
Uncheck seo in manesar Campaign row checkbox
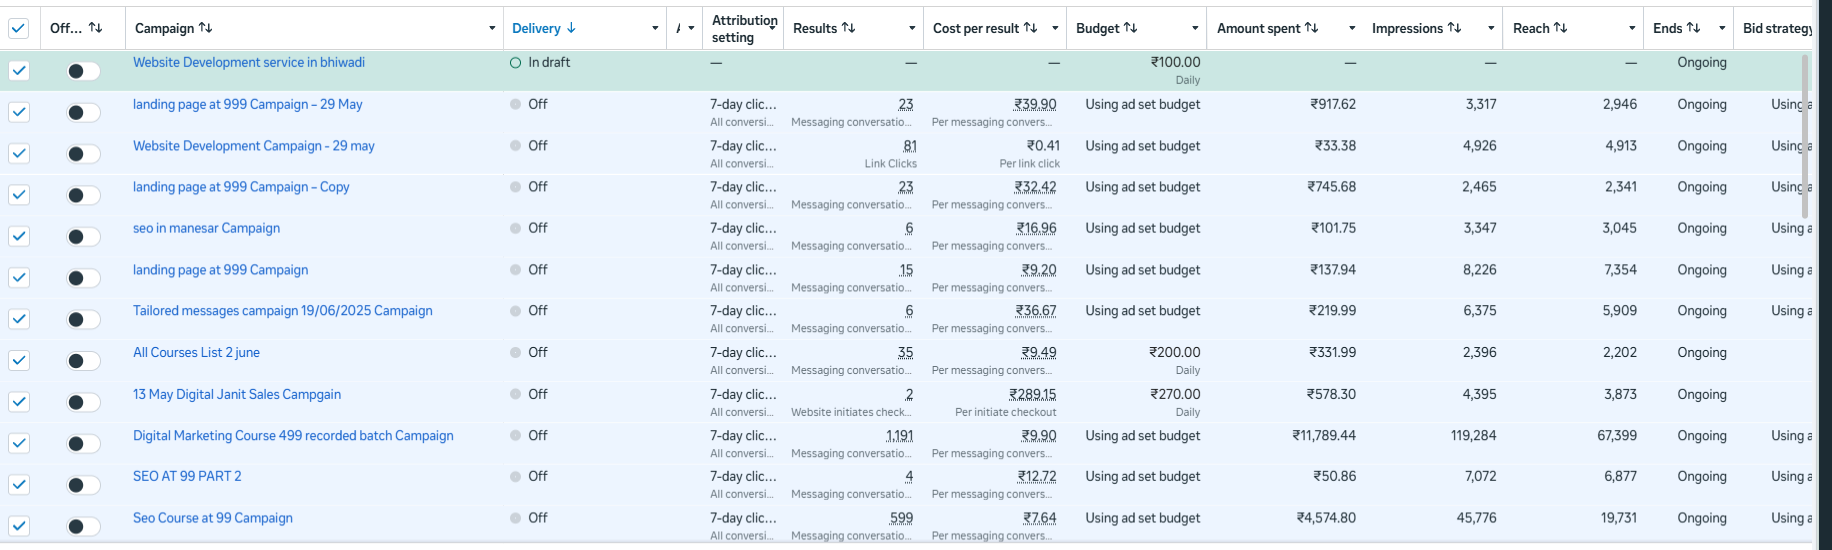[x=19, y=236]
